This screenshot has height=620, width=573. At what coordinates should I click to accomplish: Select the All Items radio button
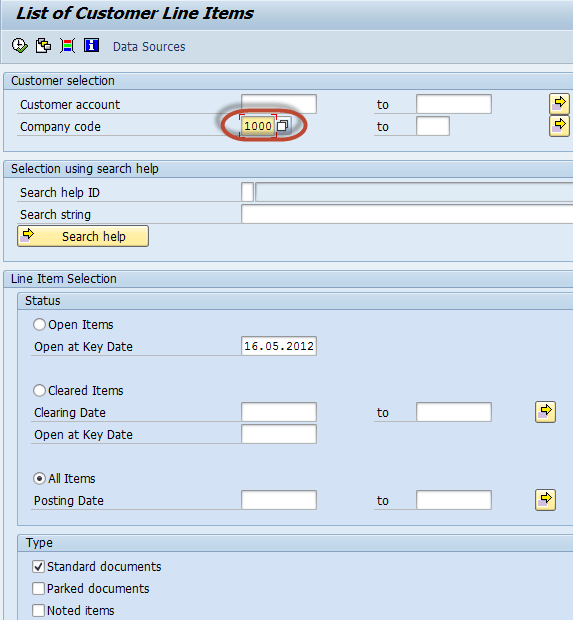point(39,479)
